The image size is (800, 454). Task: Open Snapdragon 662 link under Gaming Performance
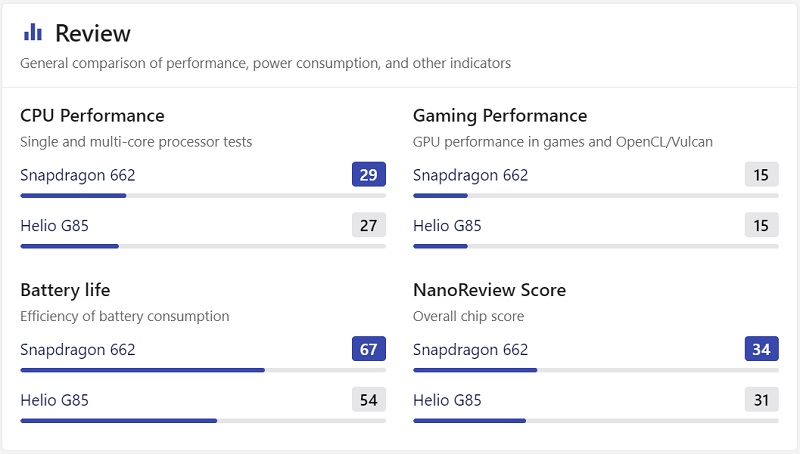(x=470, y=175)
